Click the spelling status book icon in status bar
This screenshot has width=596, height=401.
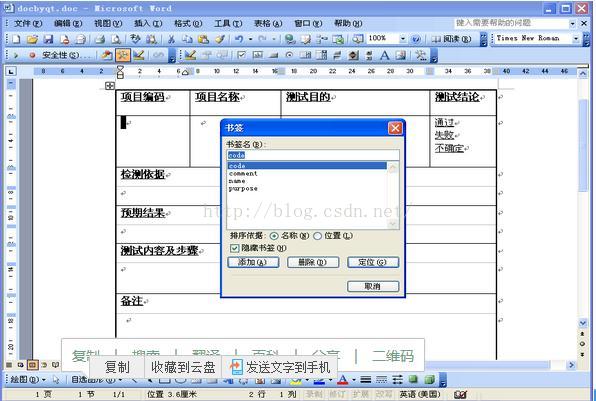(460, 395)
